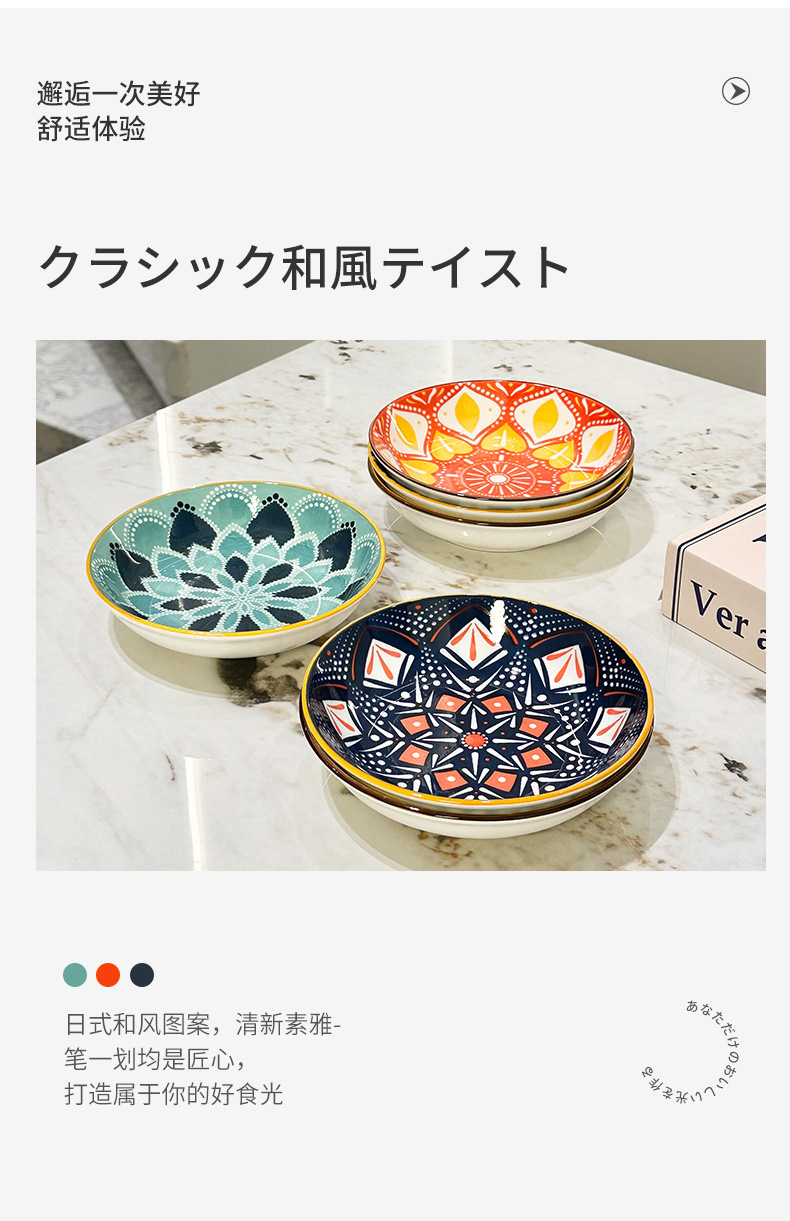Click the クラシック和風テイスト heading
Viewport: 790px width, 1221px height.
coord(305,267)
